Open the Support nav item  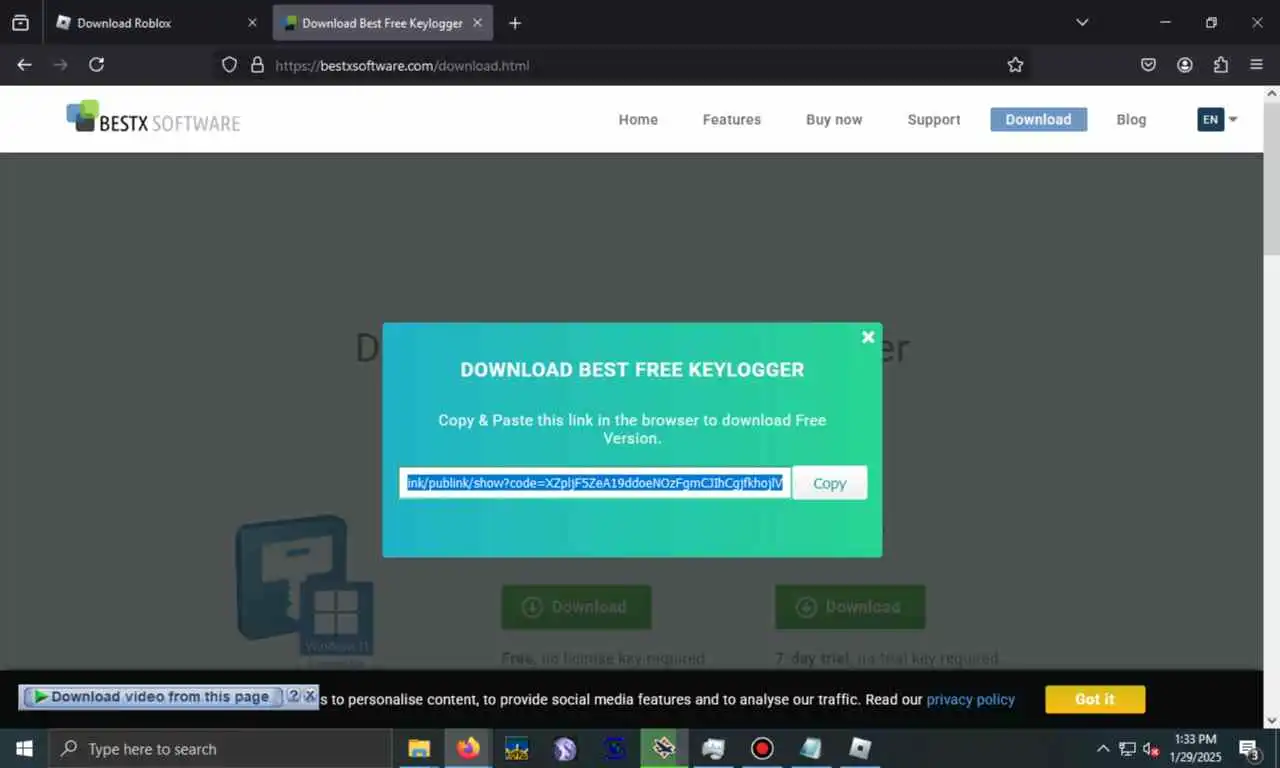934,119
